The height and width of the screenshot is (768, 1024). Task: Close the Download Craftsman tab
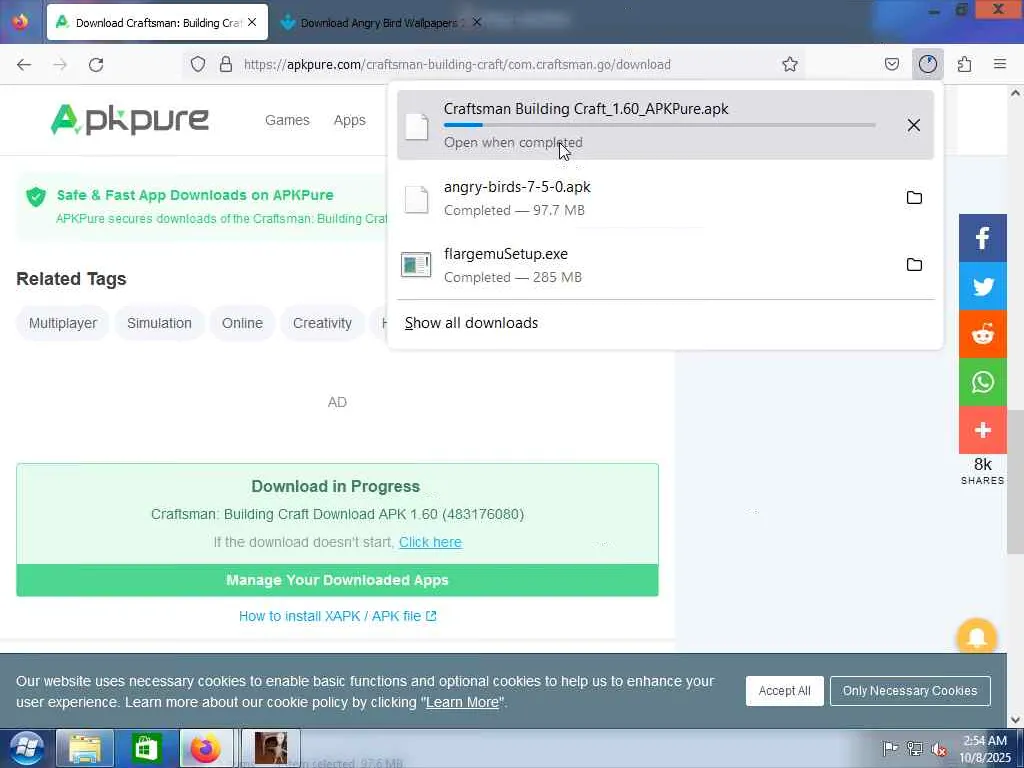click(252, 22)
